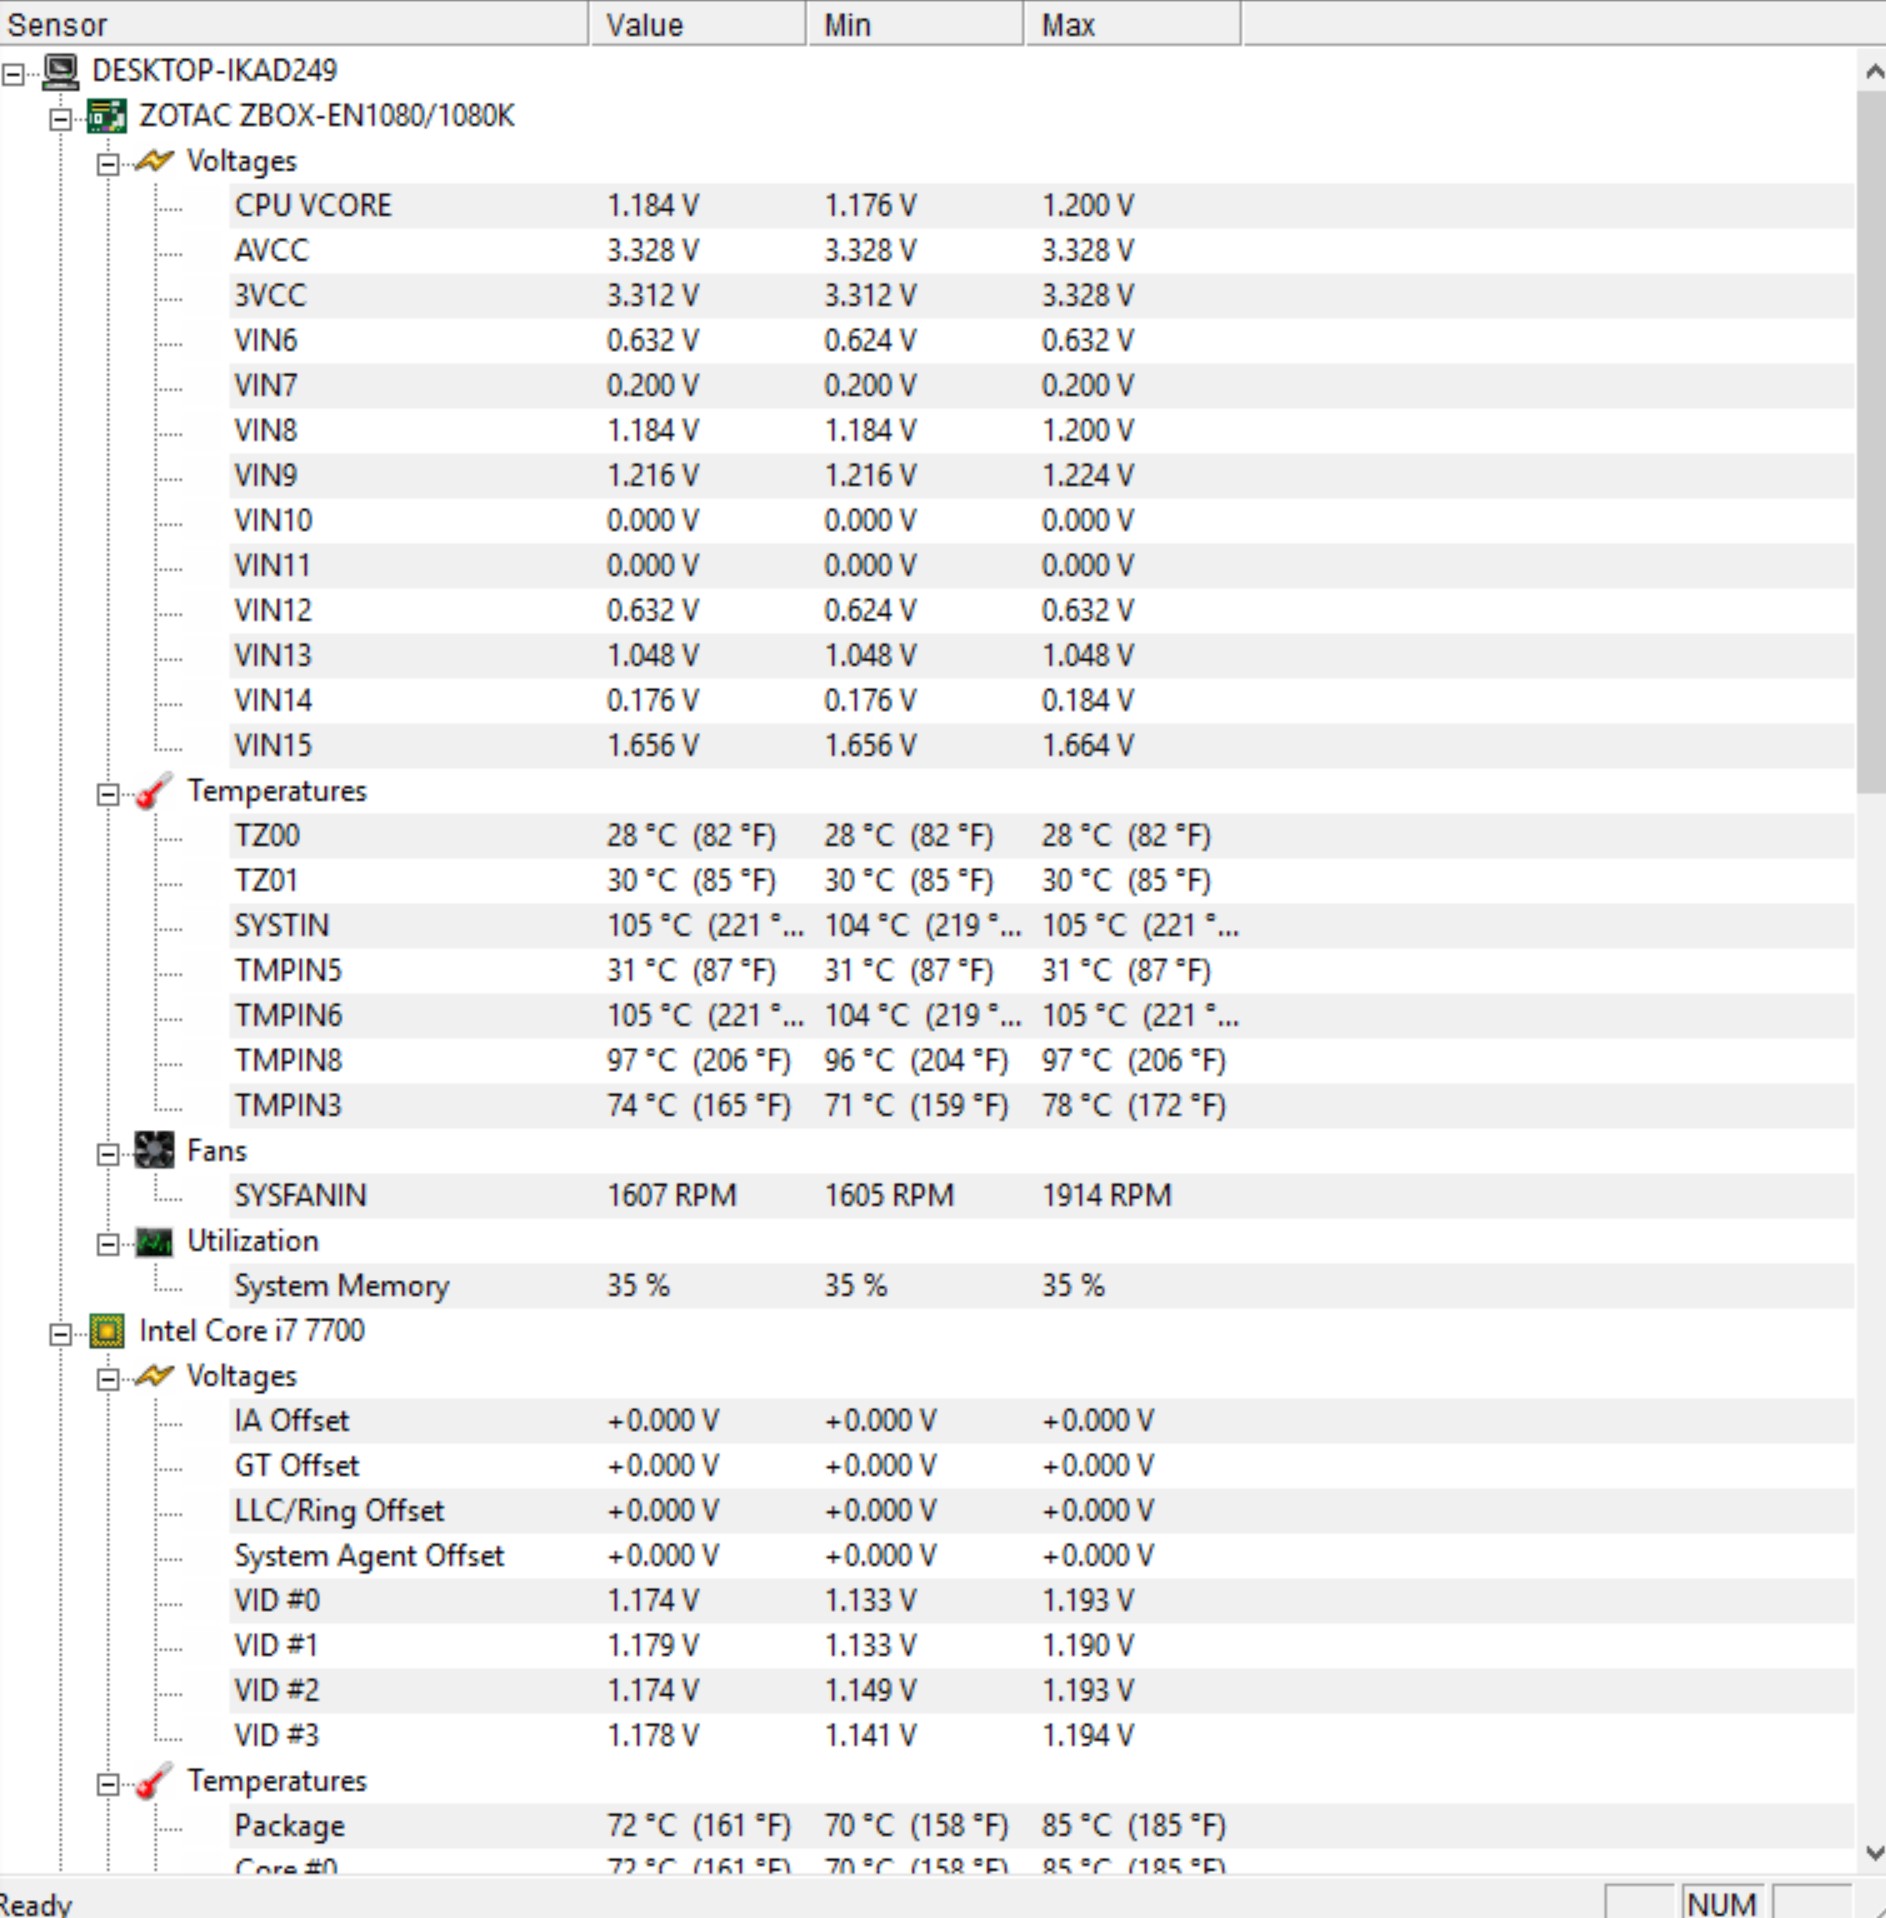The image size is (1886, 1918).
Task: Click the NUM status bar indicator
Action: [x=1722, y=1902]
